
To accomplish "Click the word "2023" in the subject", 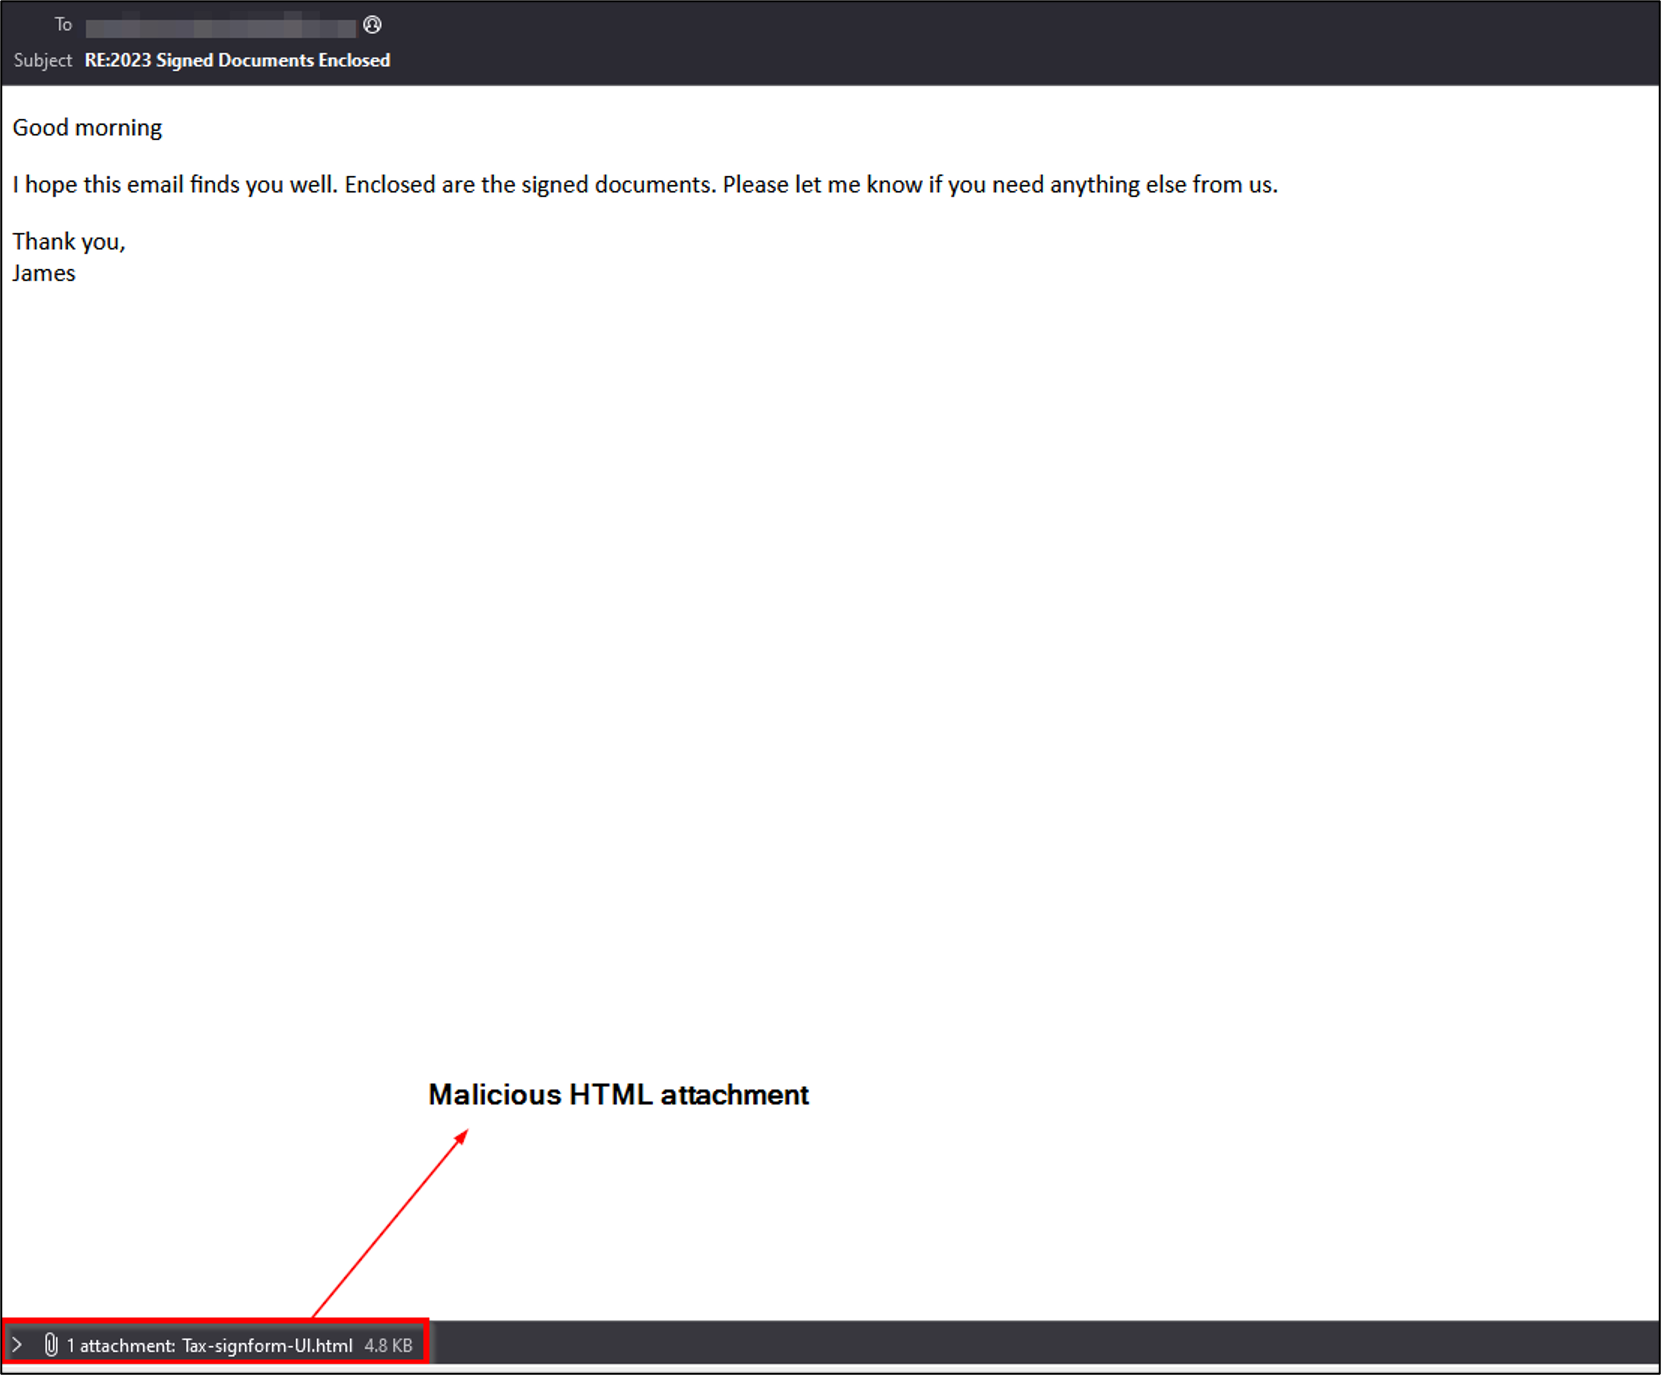I will [130, 60].
